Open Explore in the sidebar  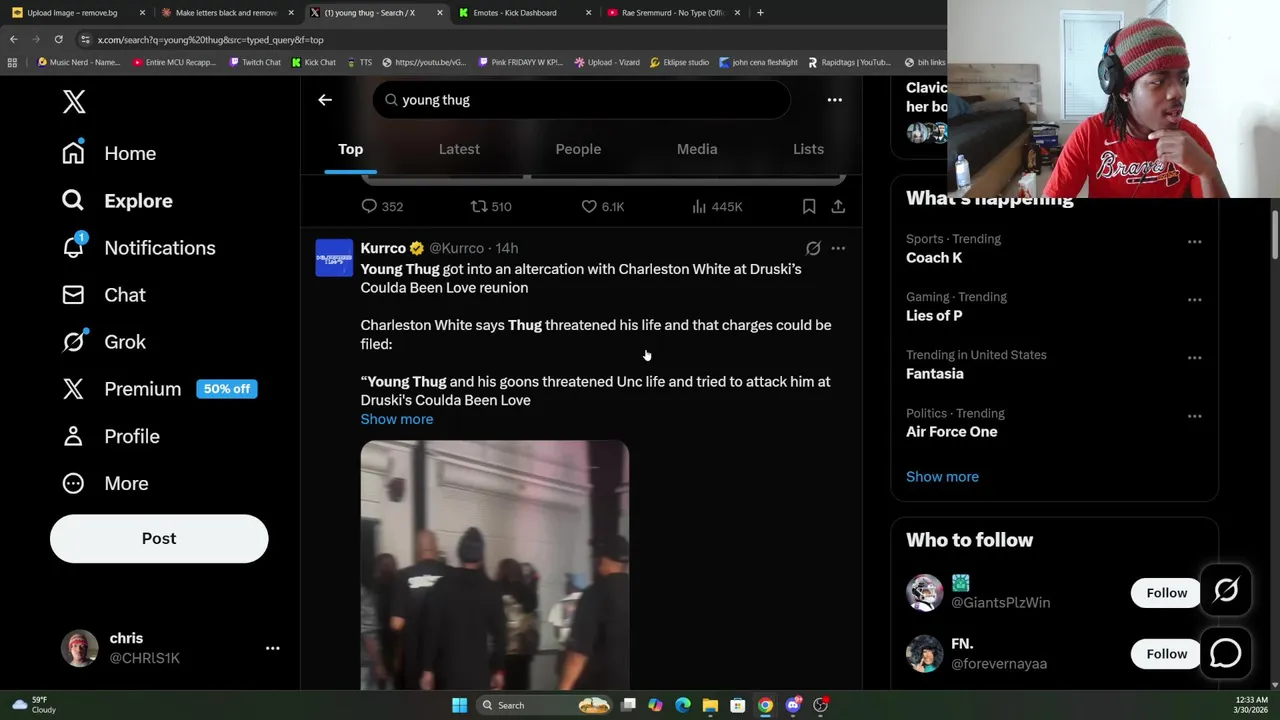pyautogui.click(x=117, y=200)
